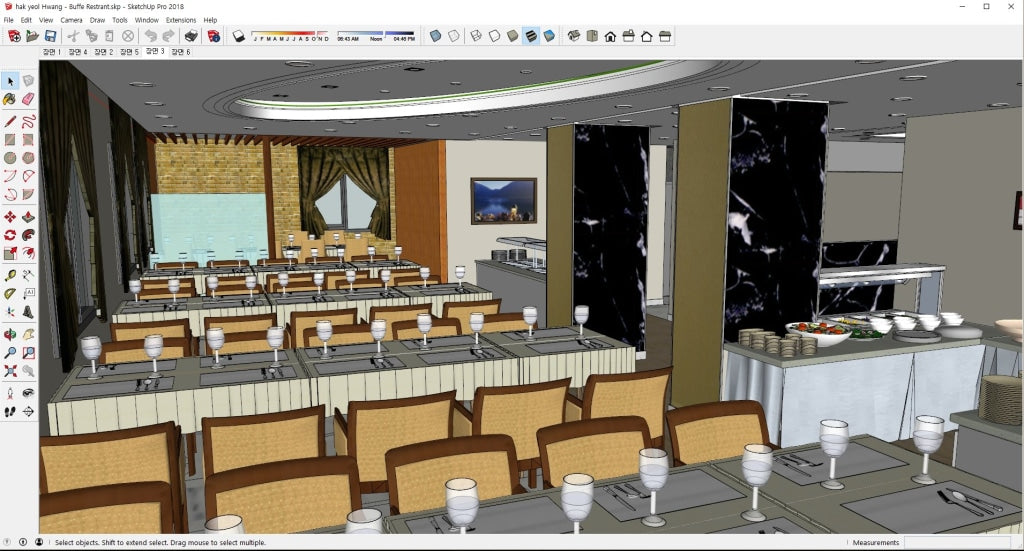Pick the pink Eraser tool
The width and height of the screenshot is (1024, 551).
tap(28, 99)
